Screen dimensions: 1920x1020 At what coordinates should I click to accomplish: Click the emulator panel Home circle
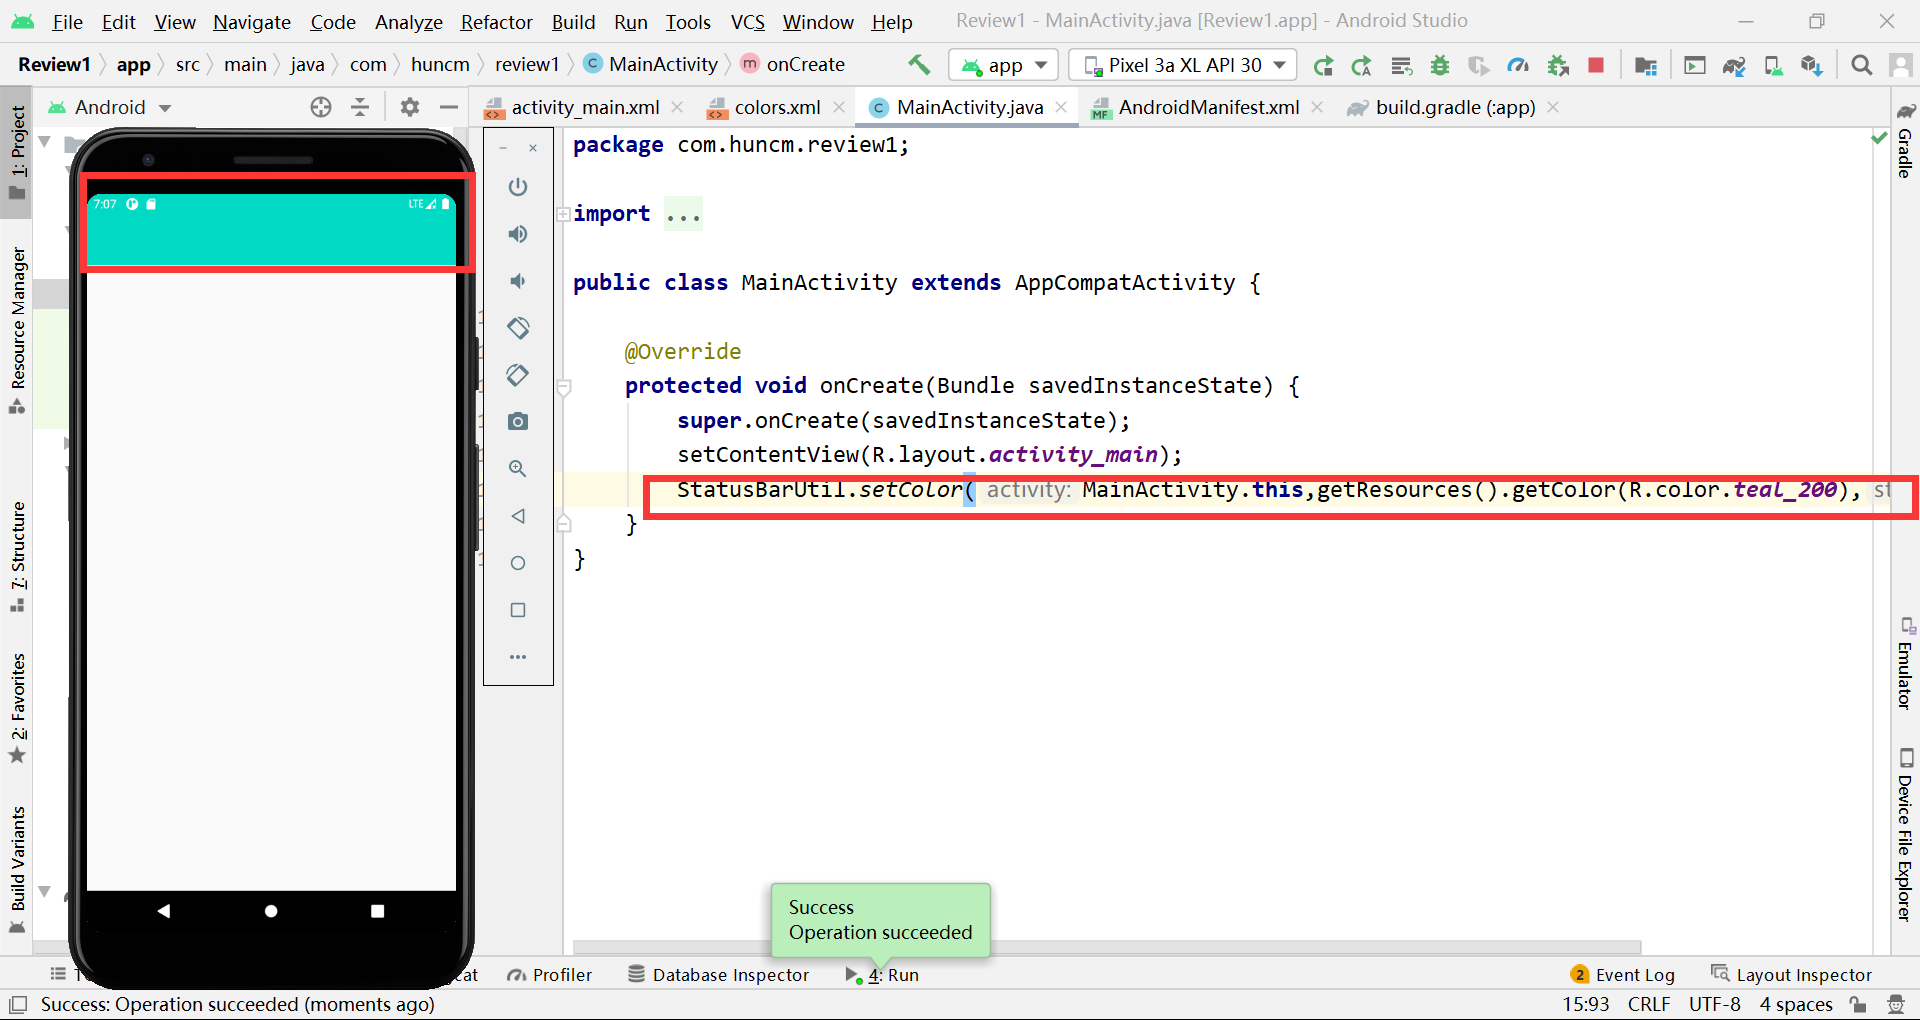tap(517, 563)
